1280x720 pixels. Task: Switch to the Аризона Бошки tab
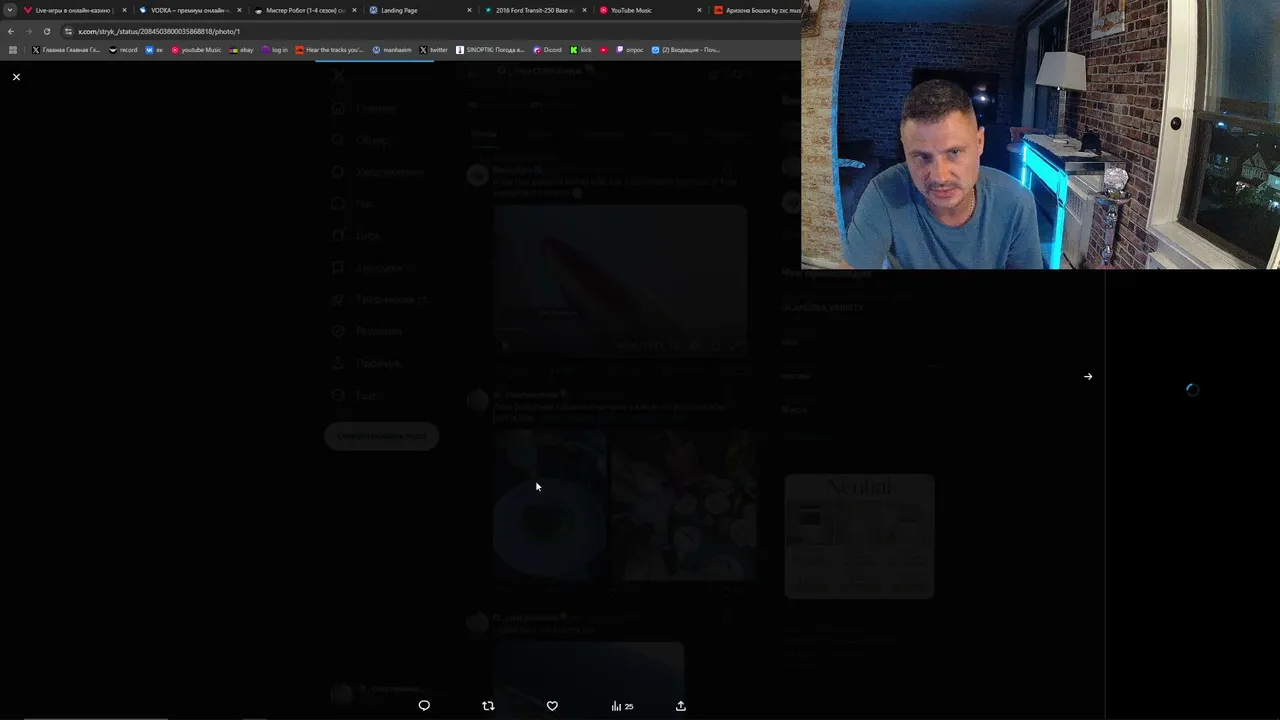point(756,10)
